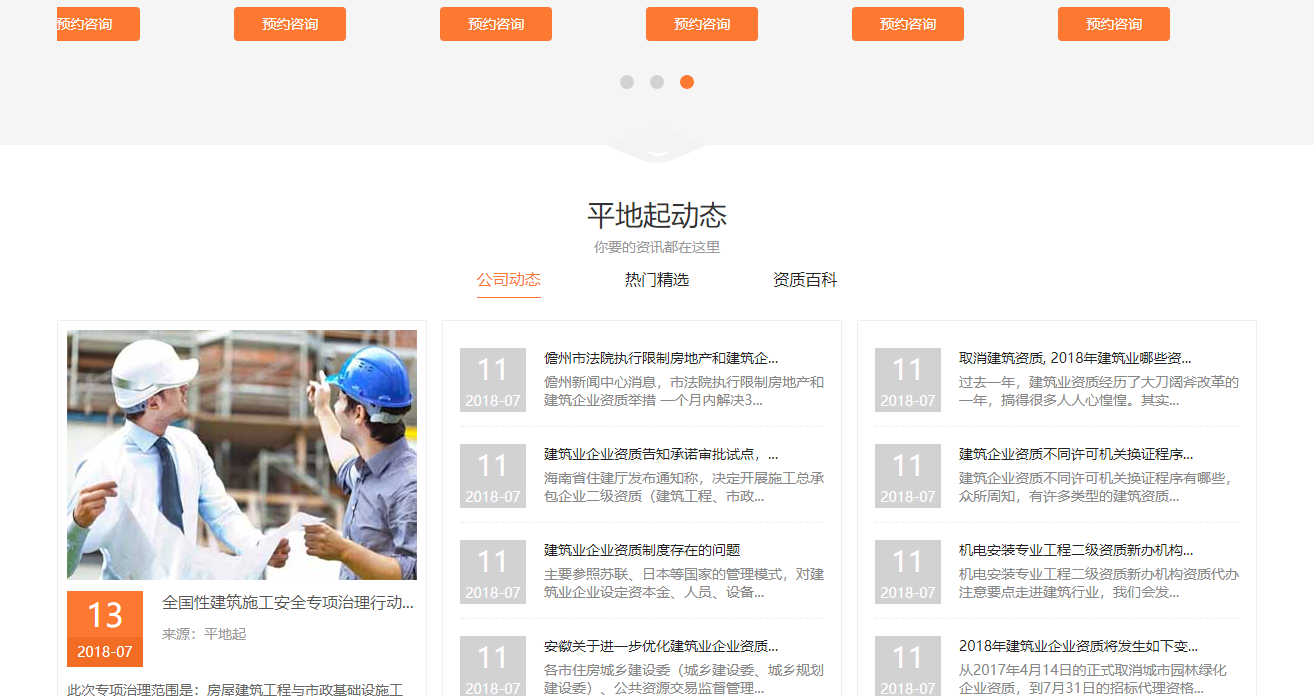This screenshot has width=1314, height=696.
Task: Click the first carousel indicator dot
Action: tap(627, 82)
